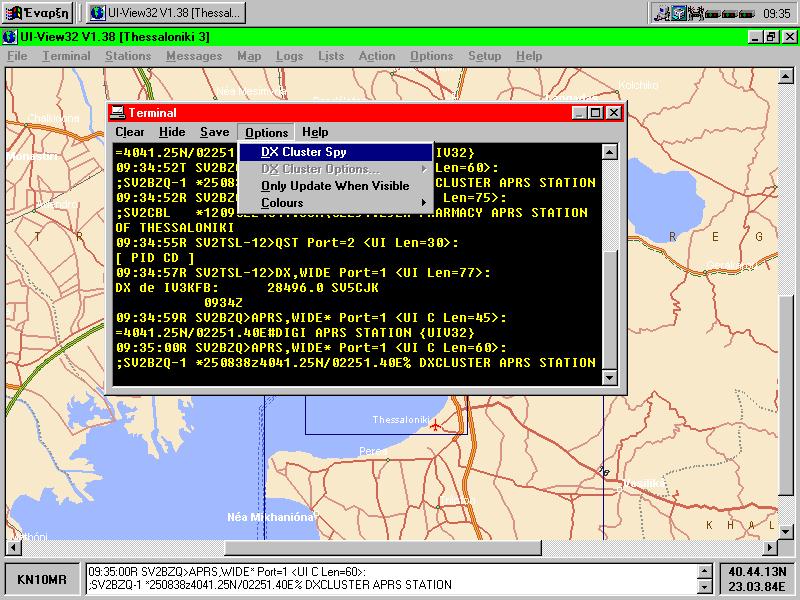Click the status bar line ending DXCLUSTER APRS STATION
Viewport: 800px width, 600px height.
pos(270,585)
